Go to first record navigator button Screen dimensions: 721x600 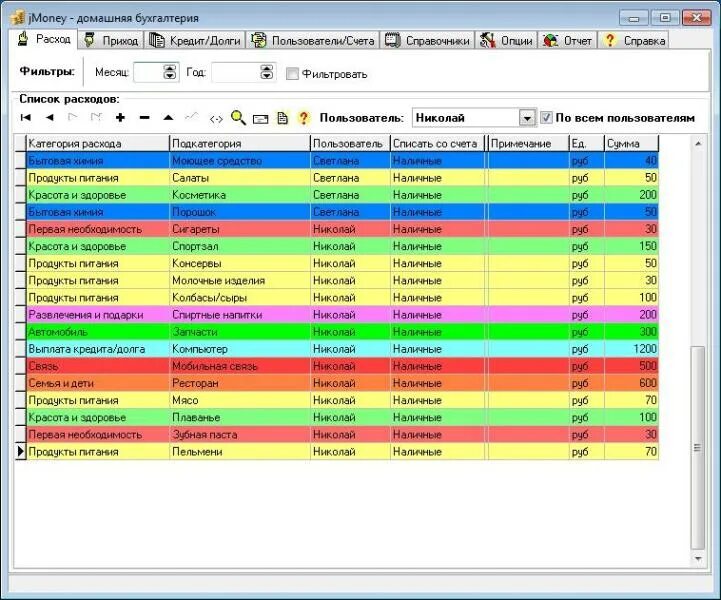[x=26, y=118]
